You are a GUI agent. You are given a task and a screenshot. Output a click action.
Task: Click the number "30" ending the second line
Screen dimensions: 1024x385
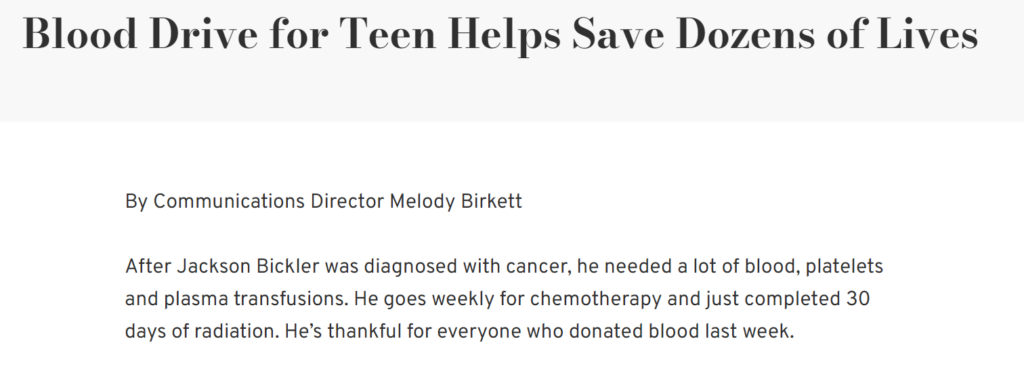858,299
